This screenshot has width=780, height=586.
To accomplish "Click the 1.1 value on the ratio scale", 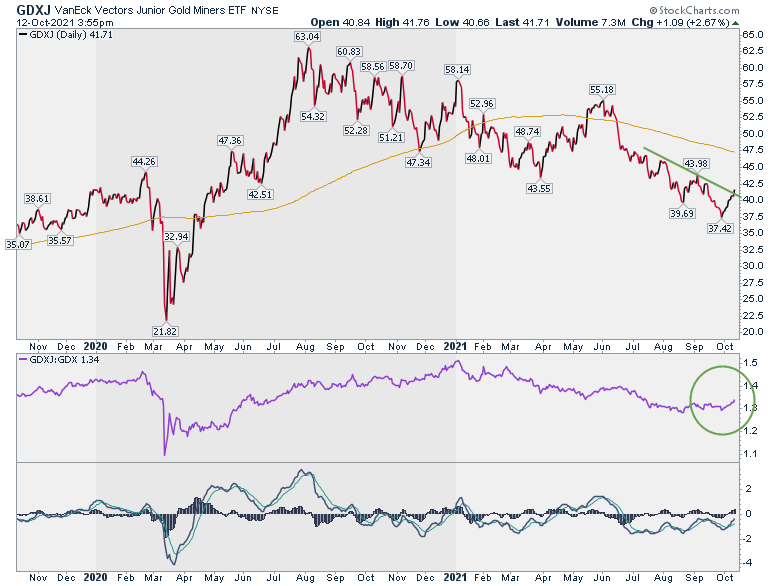I will click(750, 453).
